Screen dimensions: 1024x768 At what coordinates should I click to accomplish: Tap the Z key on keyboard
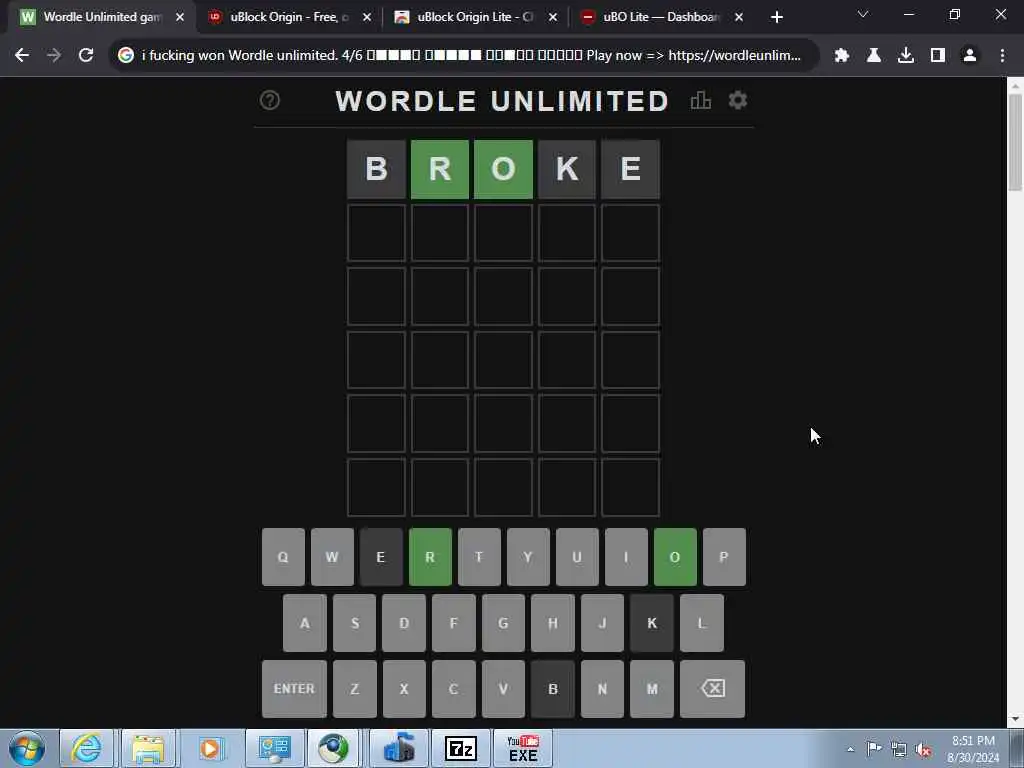click(x=355, y=689)
